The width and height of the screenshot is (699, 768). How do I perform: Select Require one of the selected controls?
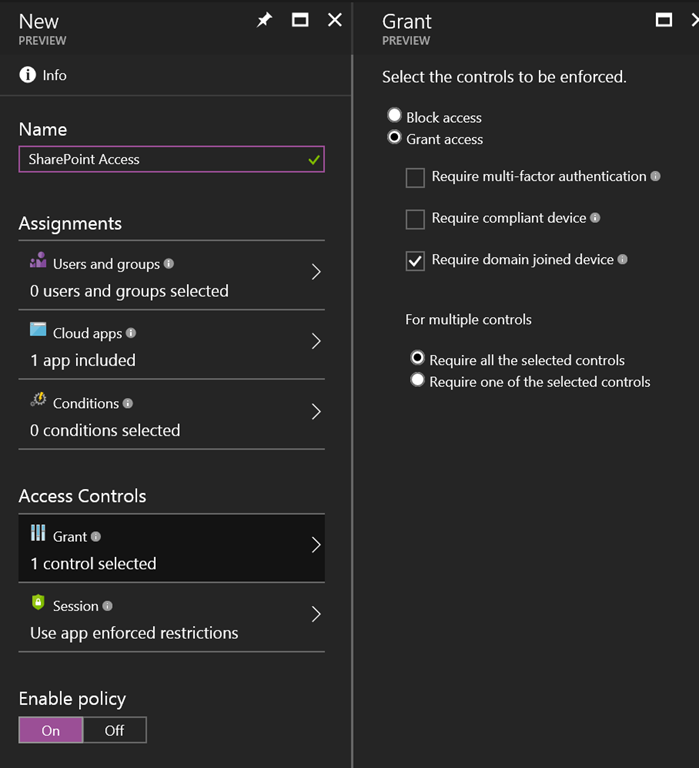[418, 381]
